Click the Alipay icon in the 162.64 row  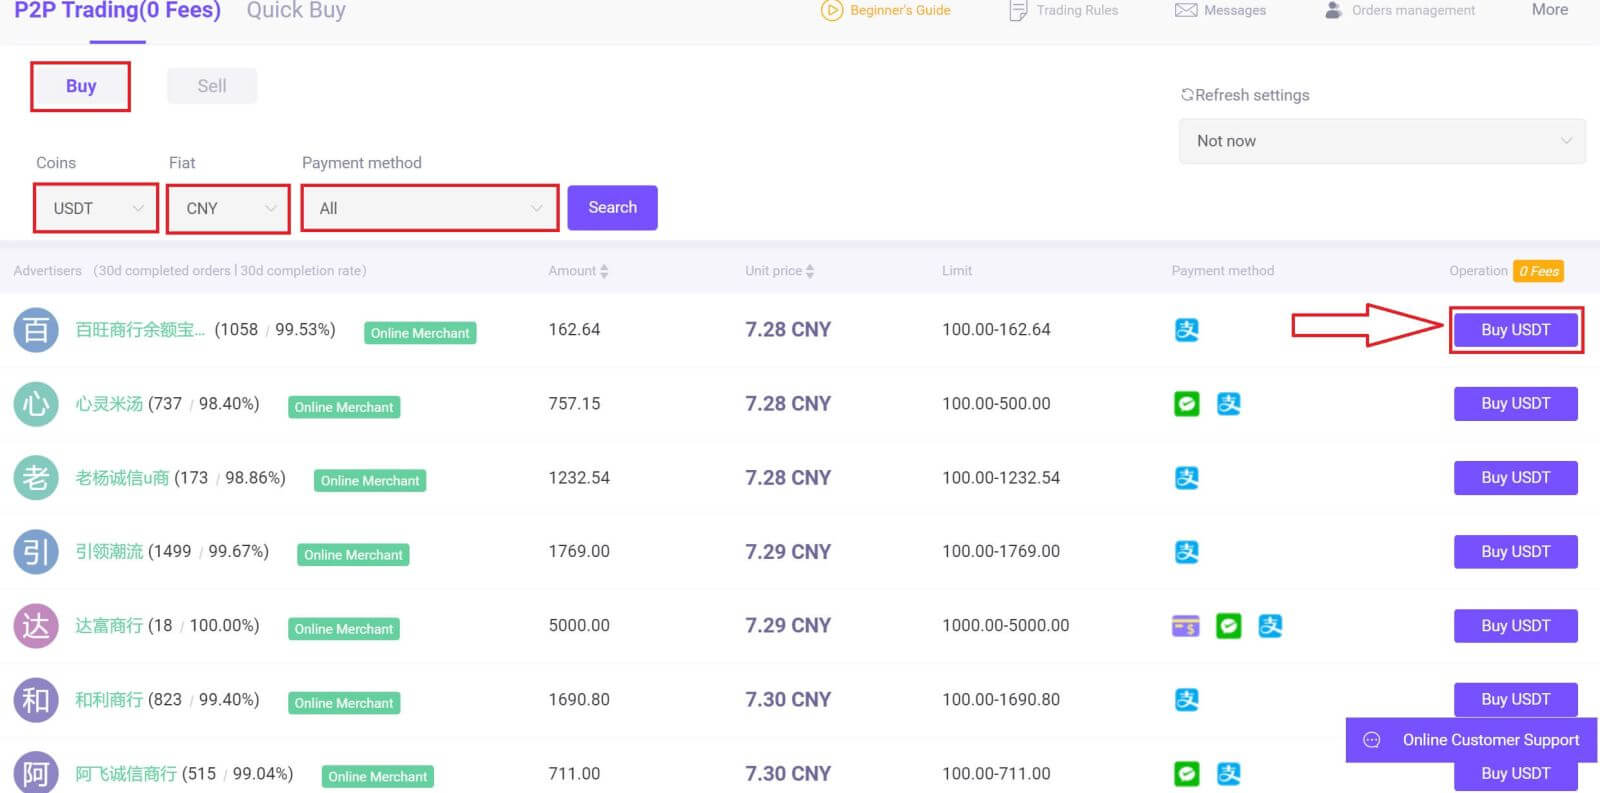click(x=1186, y=329)
